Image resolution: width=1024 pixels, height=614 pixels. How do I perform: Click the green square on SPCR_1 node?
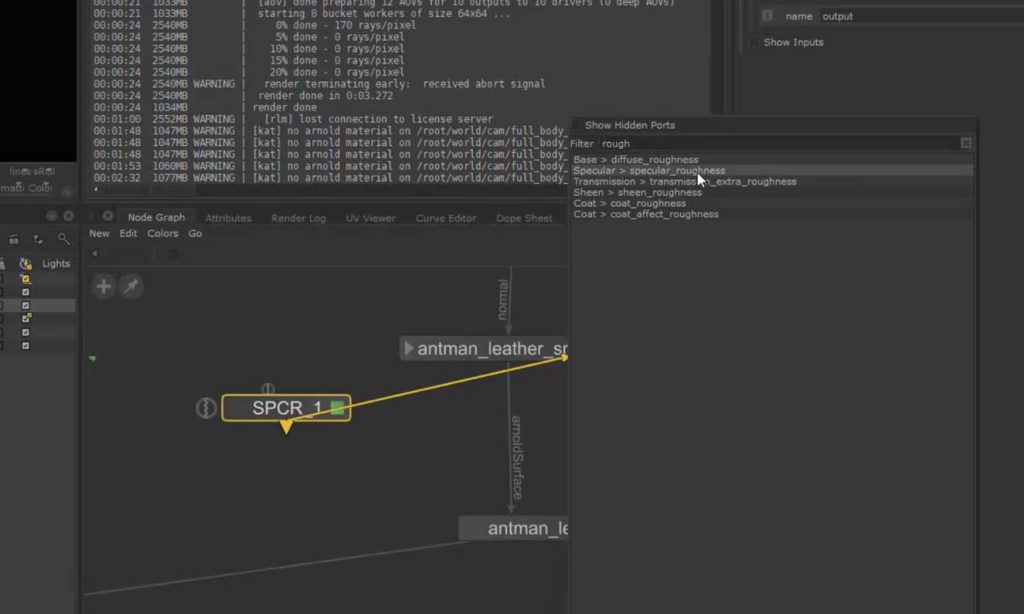338,408
